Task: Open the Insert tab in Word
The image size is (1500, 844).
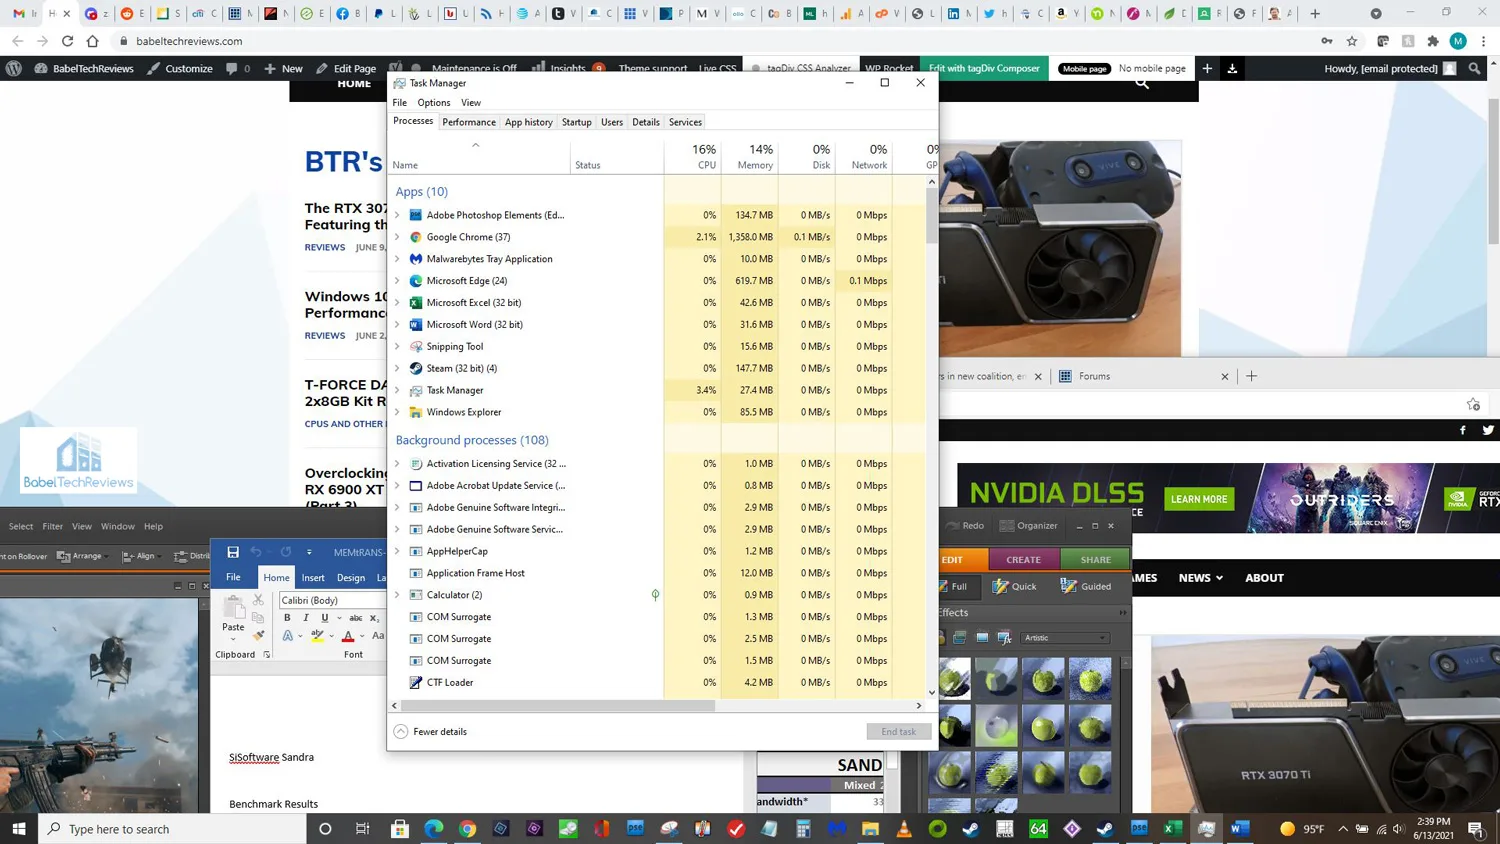Action: (x=313, y=577)
